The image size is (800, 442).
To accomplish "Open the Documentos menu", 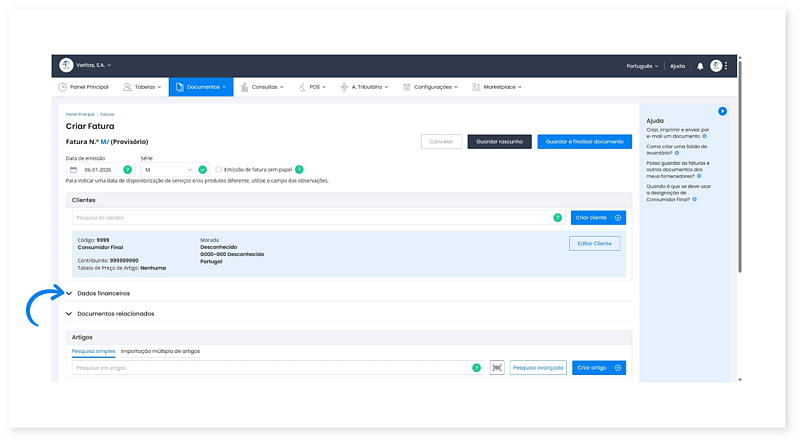I will click(201, 87).
